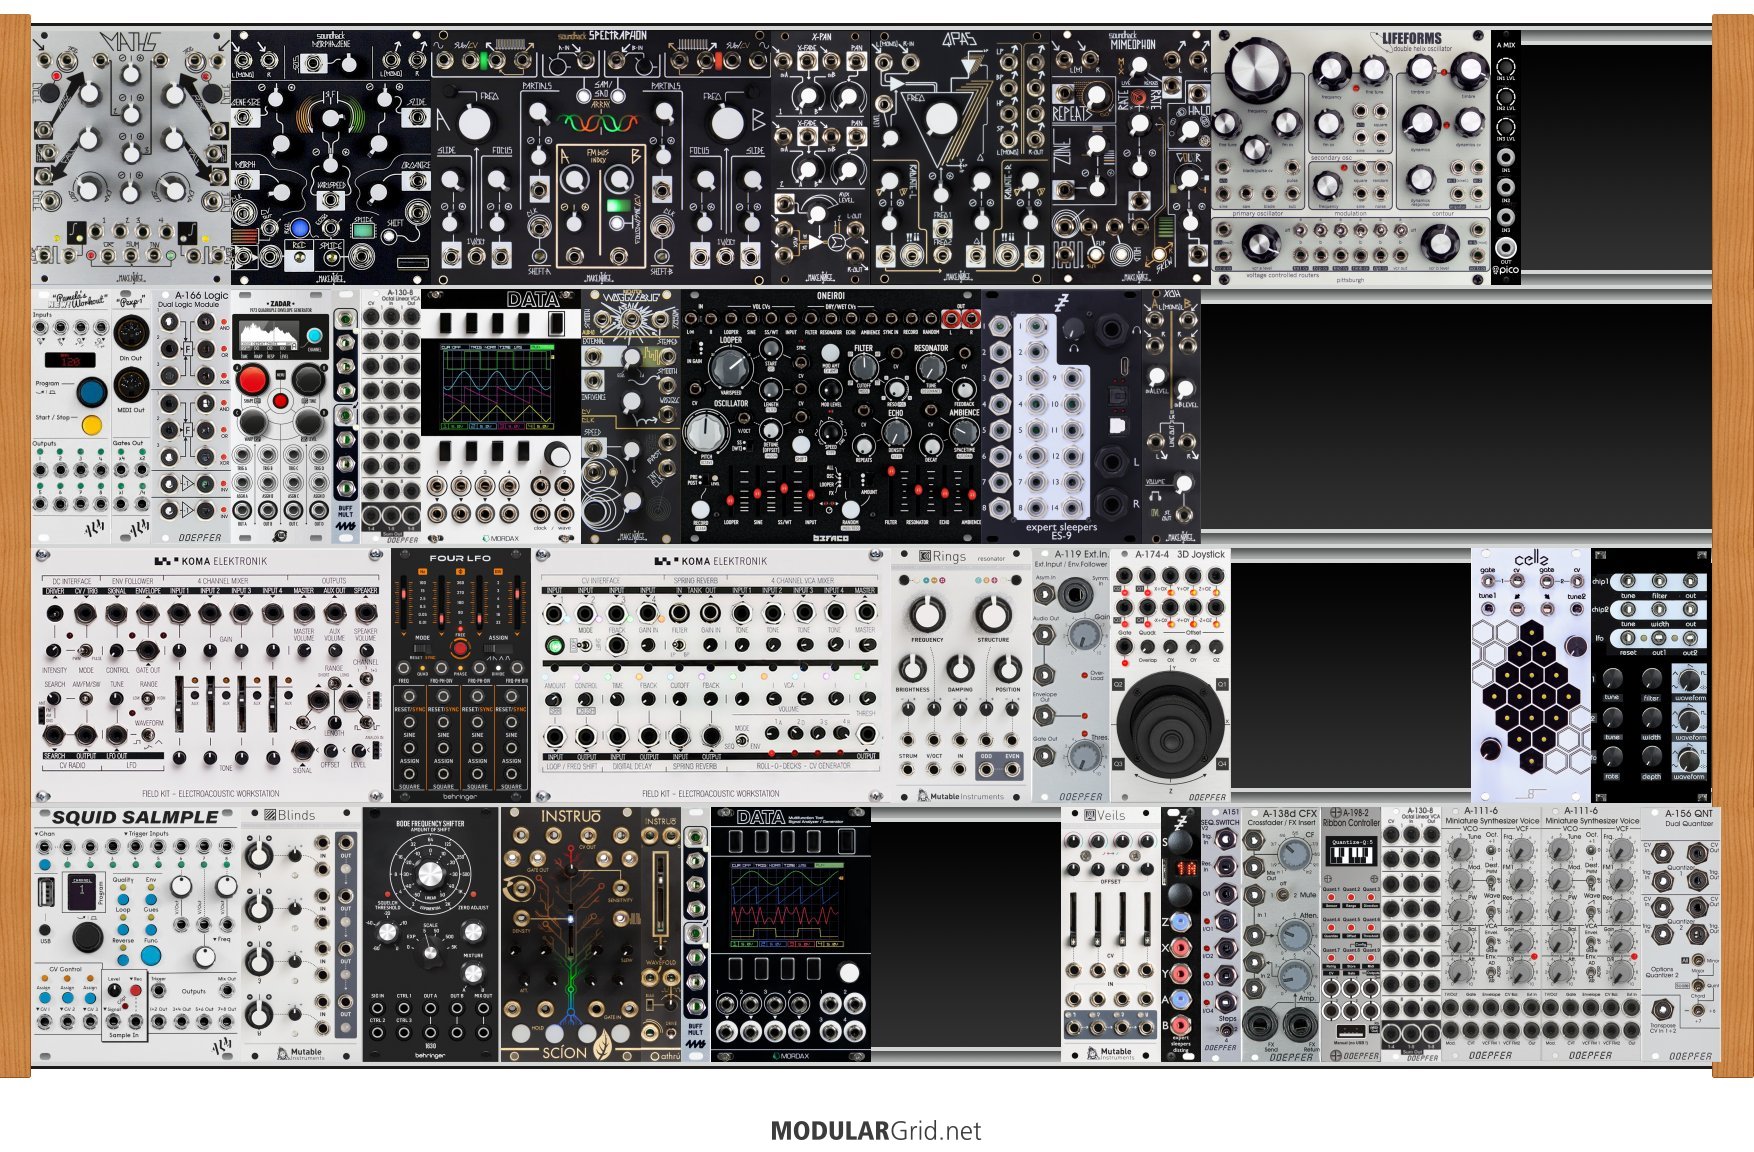Viewport: 1754px width, 1152px height.
Task: Click the 'BODE FREQUENCY SHIFTER' label
Action: [431, 824]
